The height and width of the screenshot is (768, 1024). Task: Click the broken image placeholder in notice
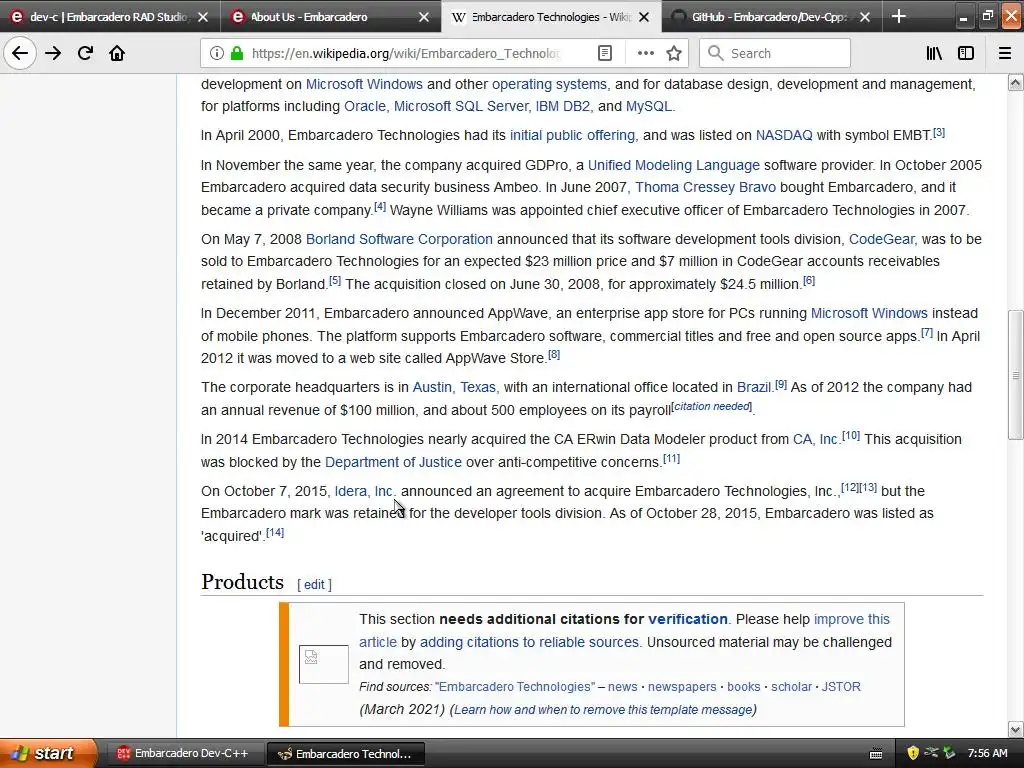(x=323, y=664)
